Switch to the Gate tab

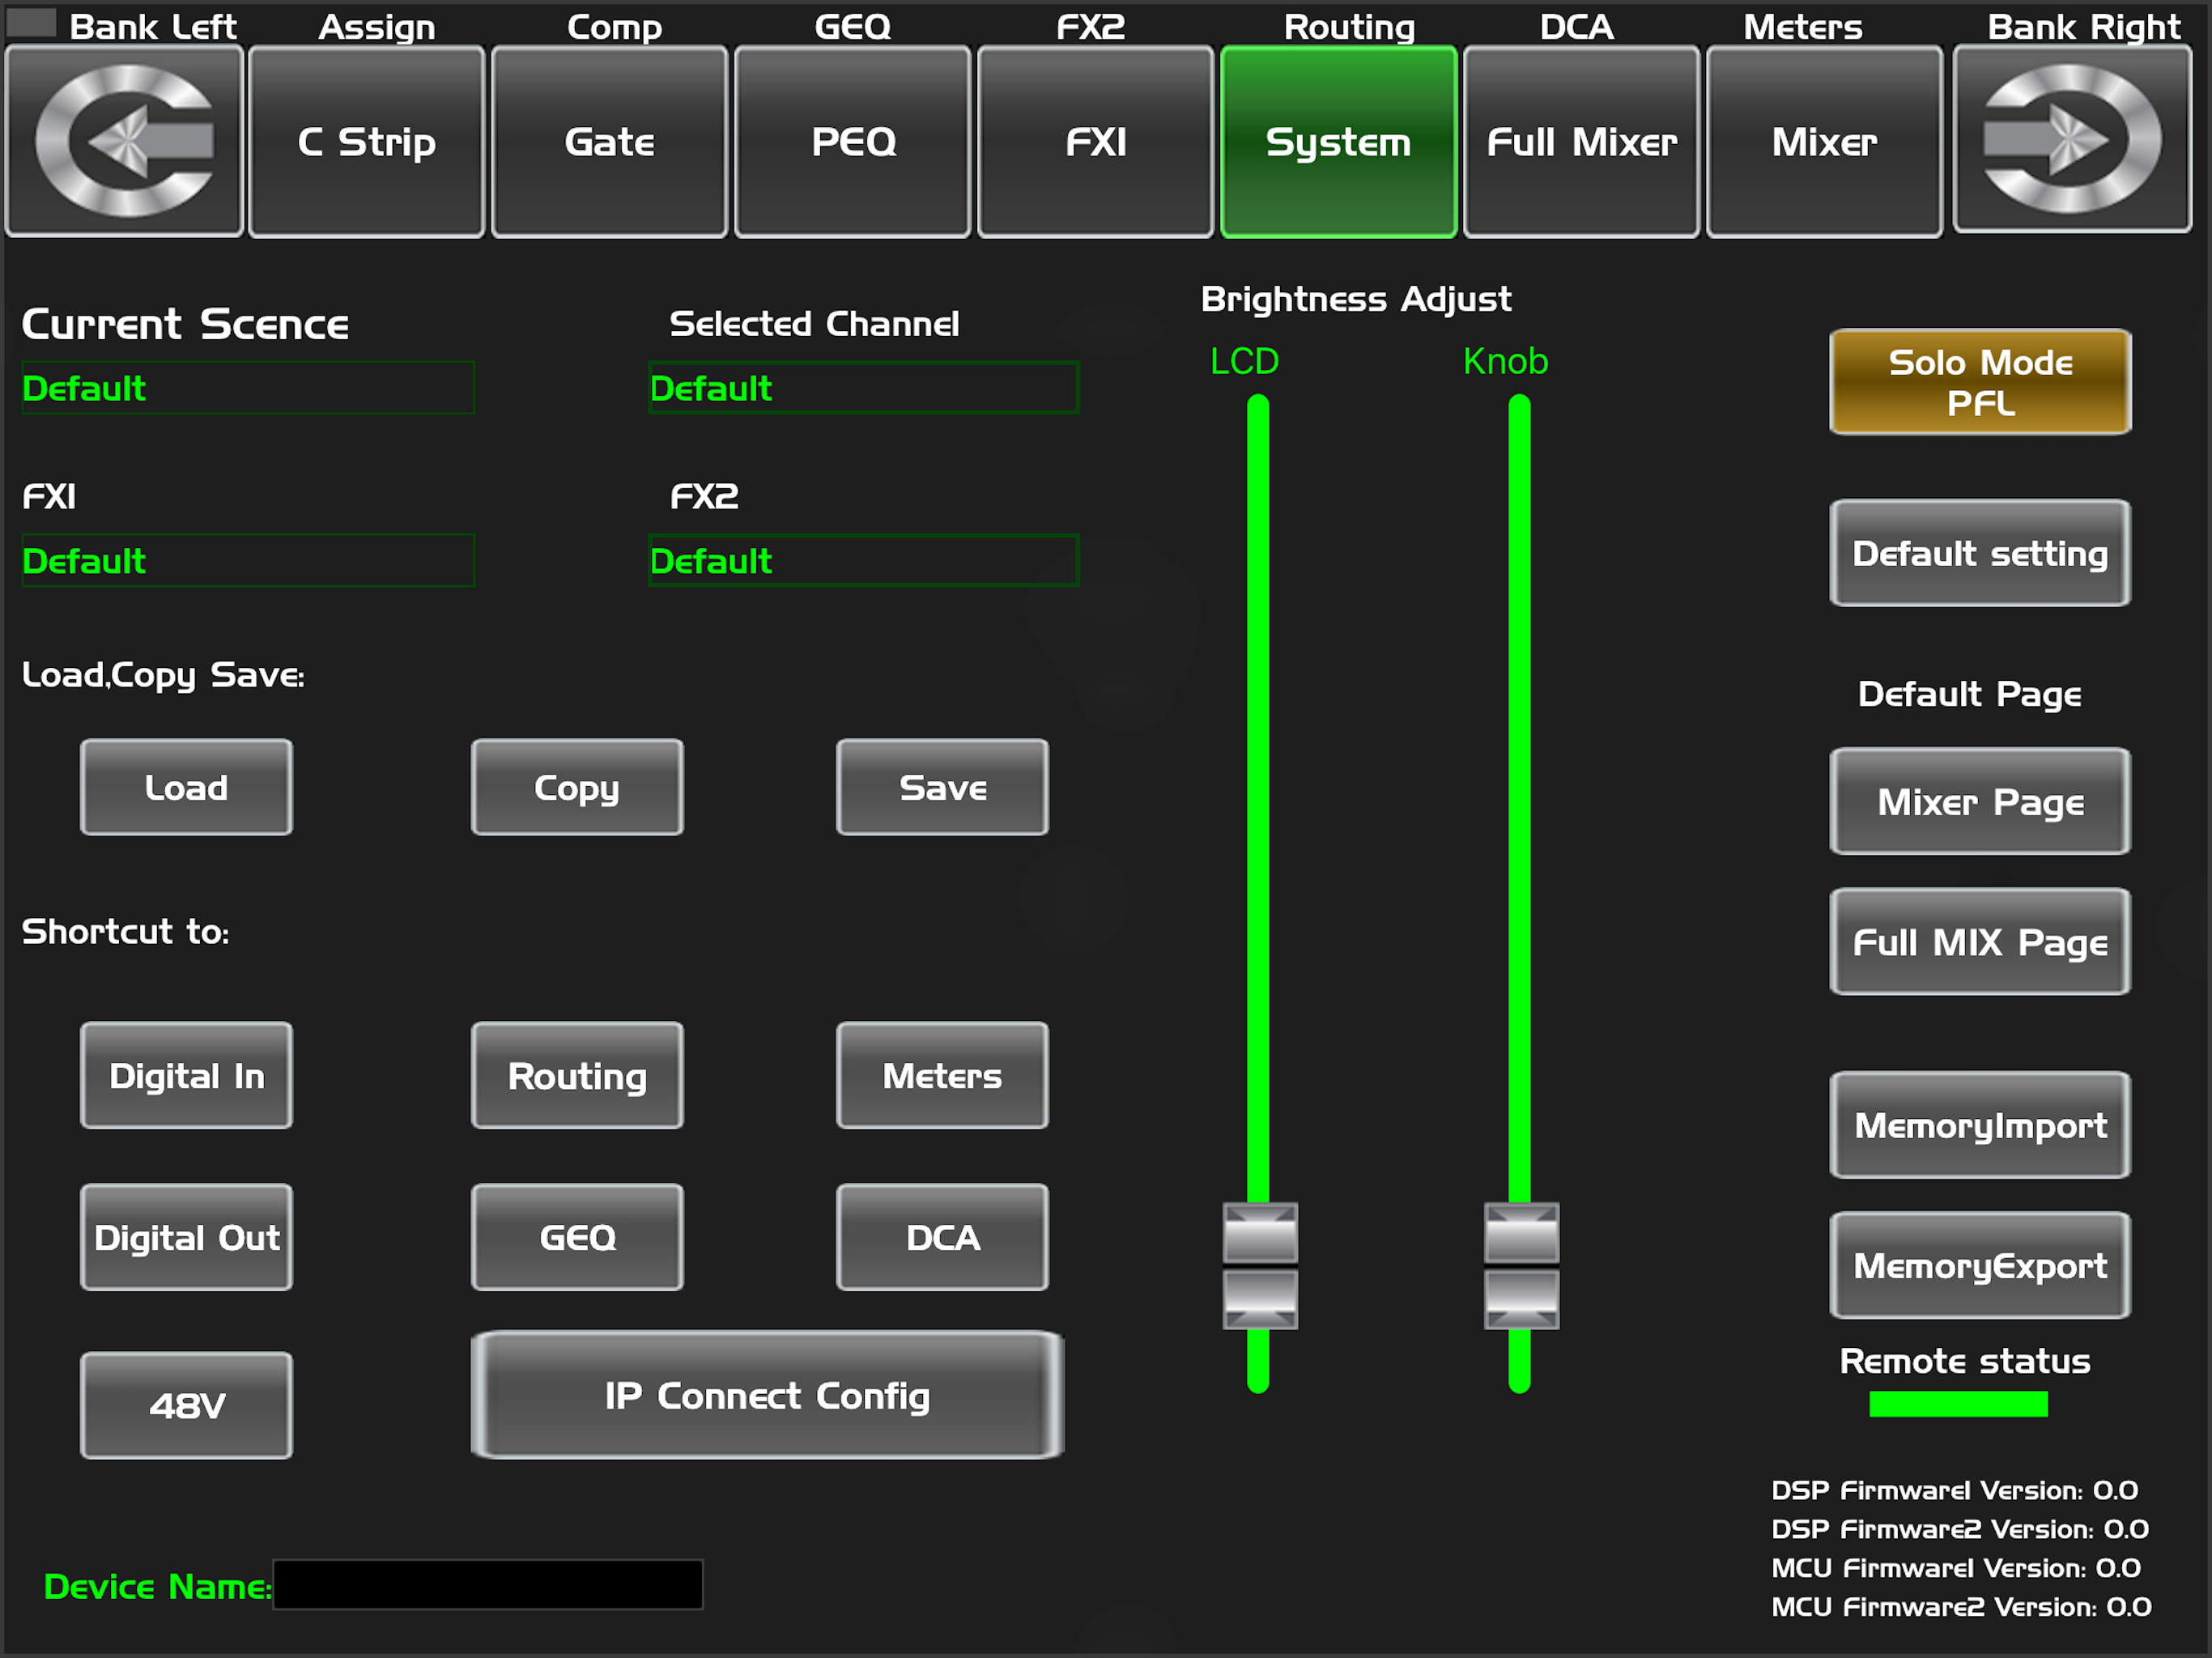click(x=609, y=141)
